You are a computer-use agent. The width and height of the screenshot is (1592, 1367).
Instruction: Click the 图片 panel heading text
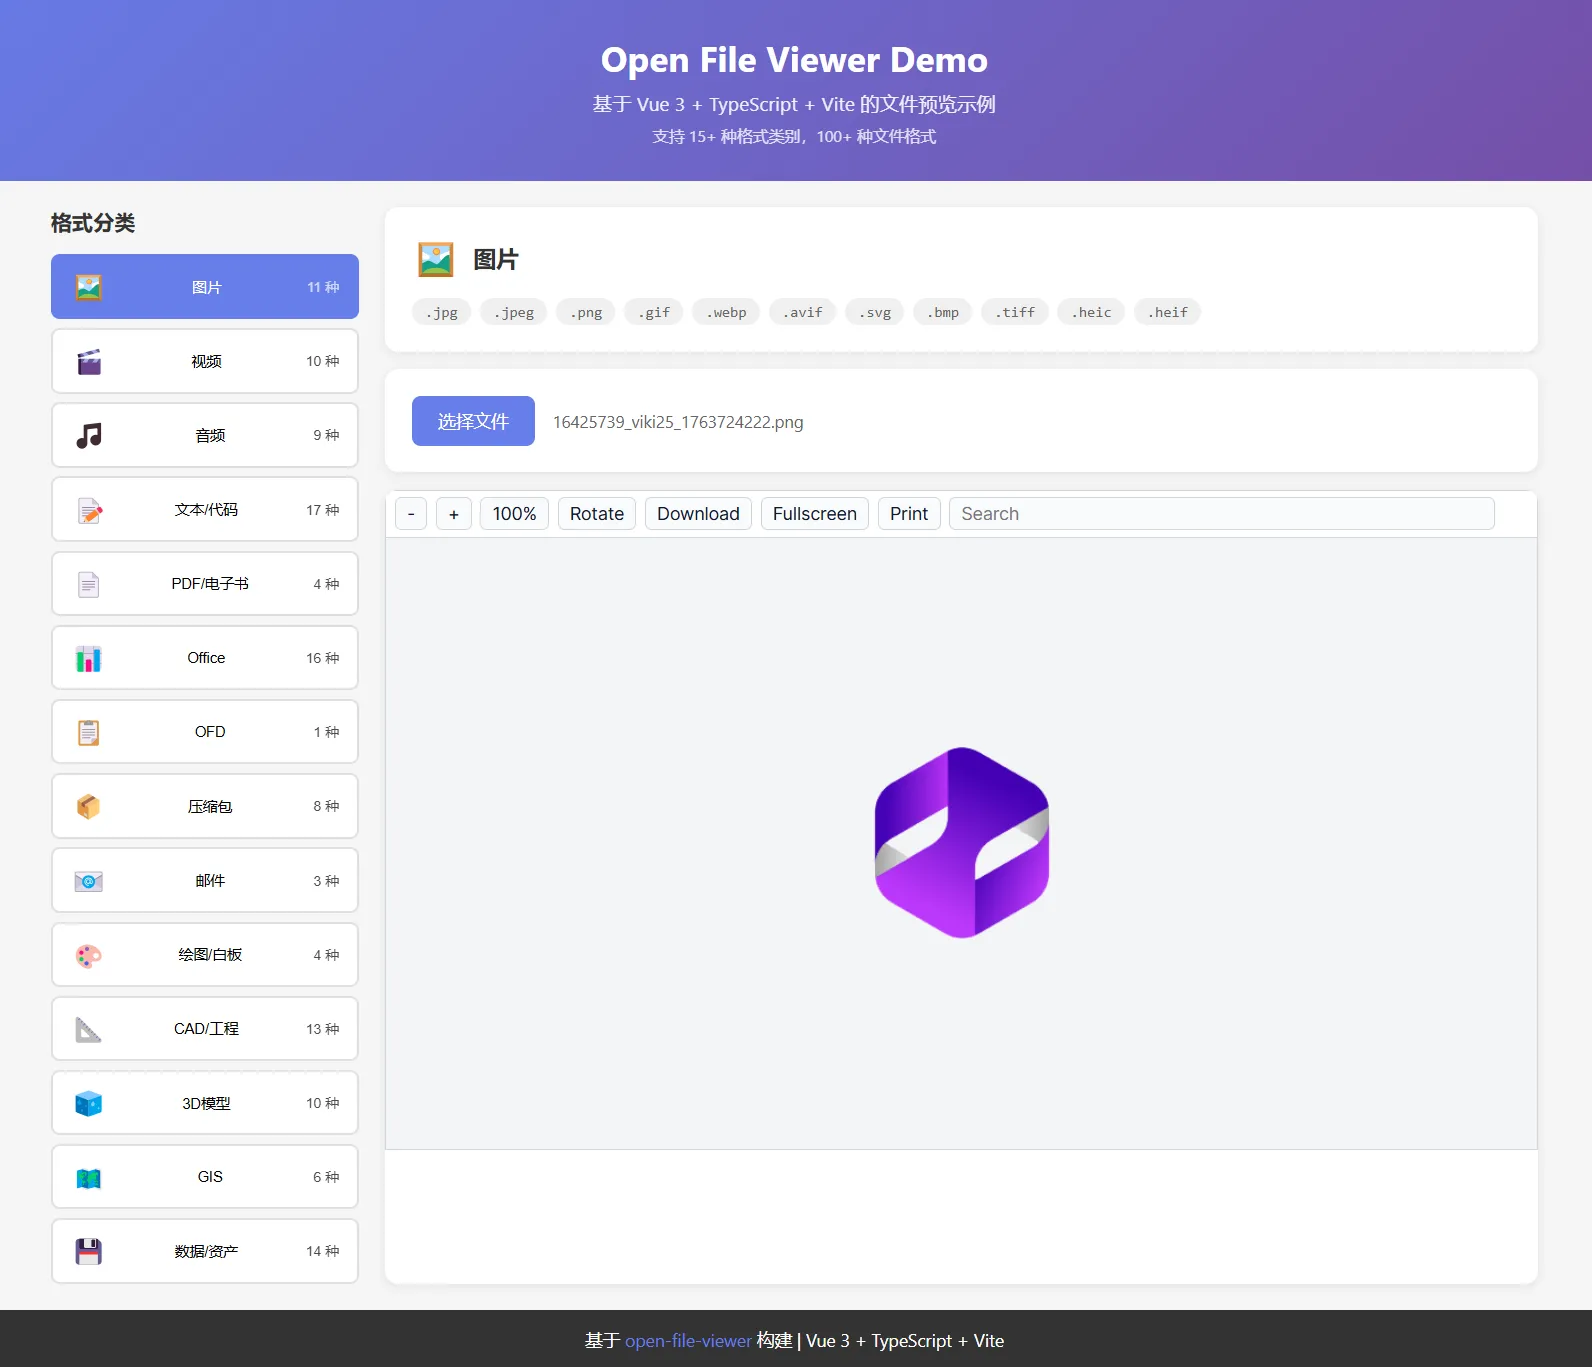[496, 260]
